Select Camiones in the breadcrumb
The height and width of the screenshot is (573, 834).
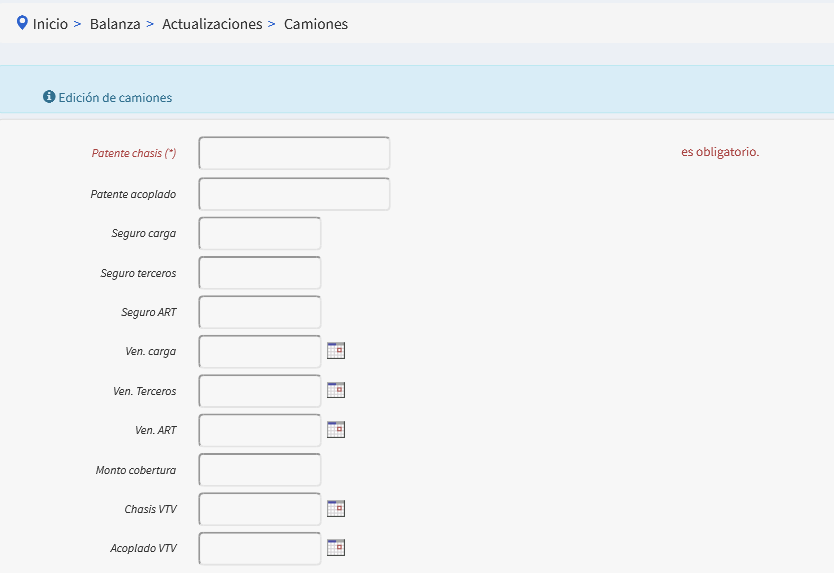316,24
